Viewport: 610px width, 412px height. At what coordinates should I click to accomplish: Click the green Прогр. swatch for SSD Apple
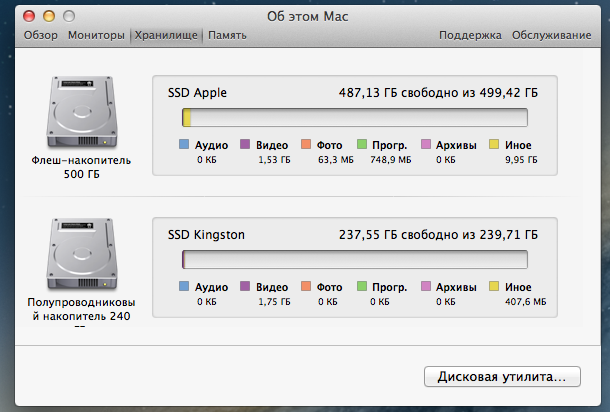coord(362,144)
